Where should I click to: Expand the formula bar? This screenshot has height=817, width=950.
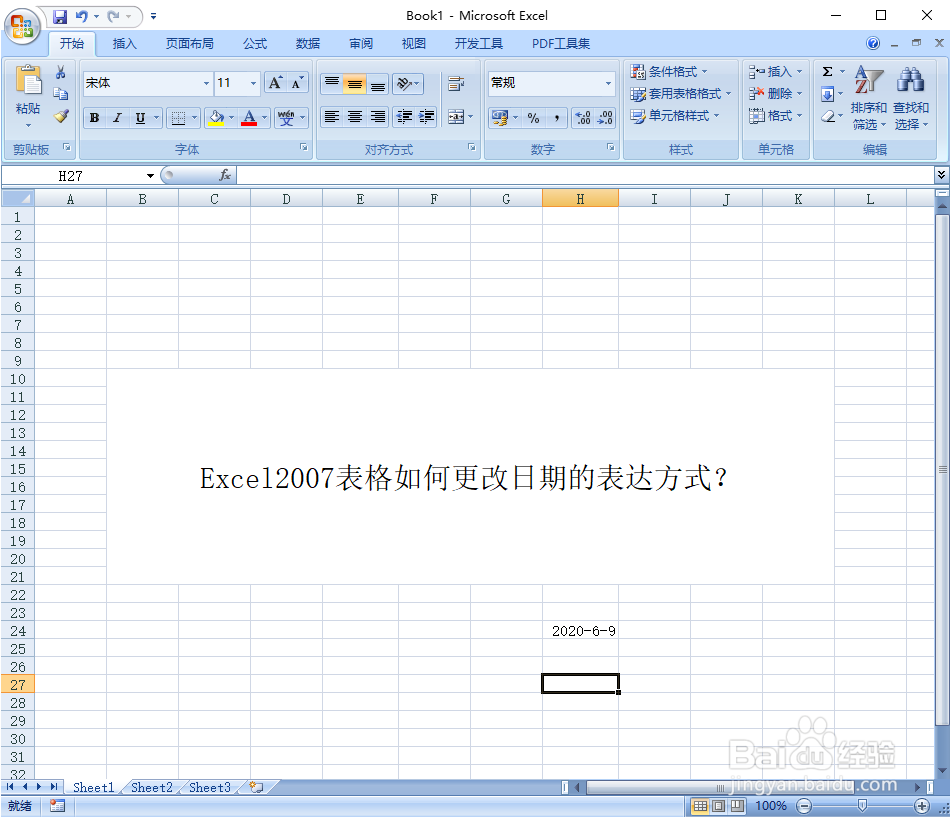click(941, 175)
